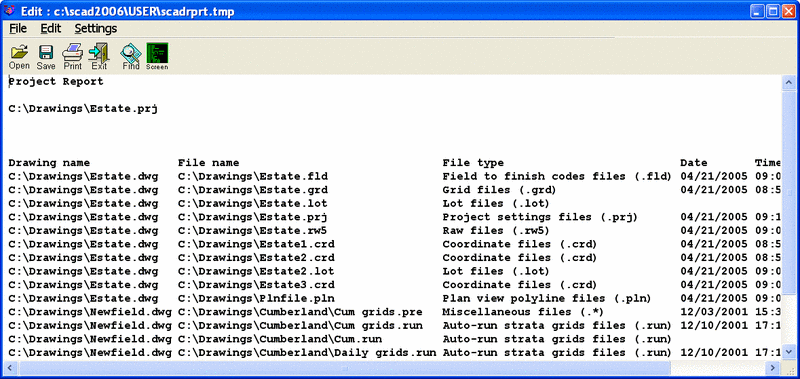Click the horizontal scrollbar left arrow

[x=10, y=367]
